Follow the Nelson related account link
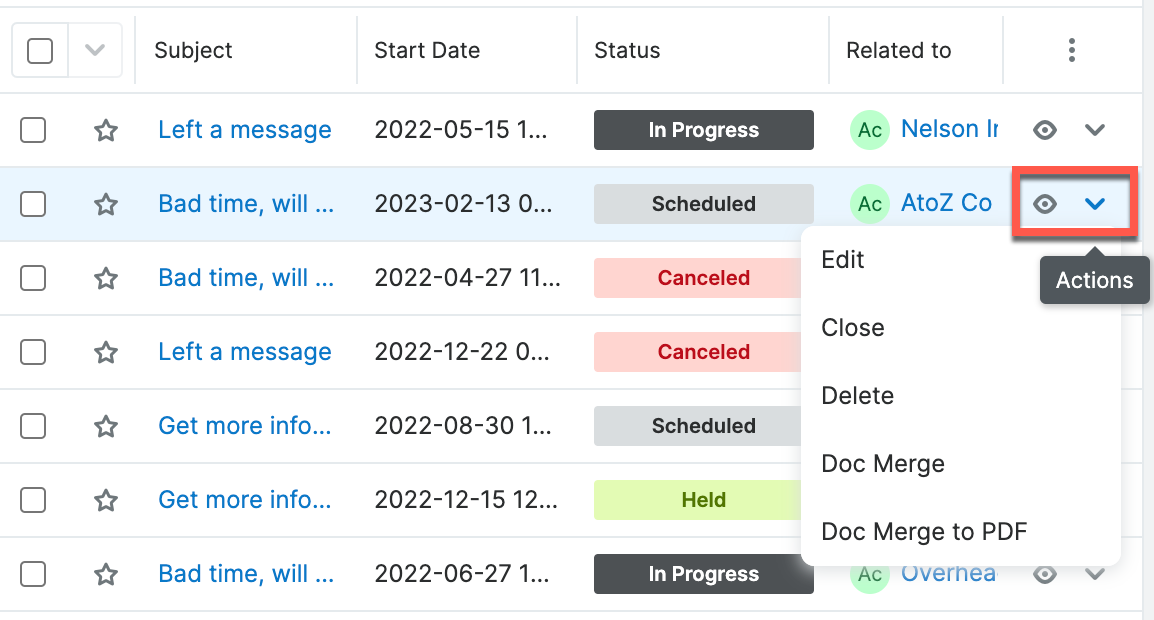 [x=949, y=129]
